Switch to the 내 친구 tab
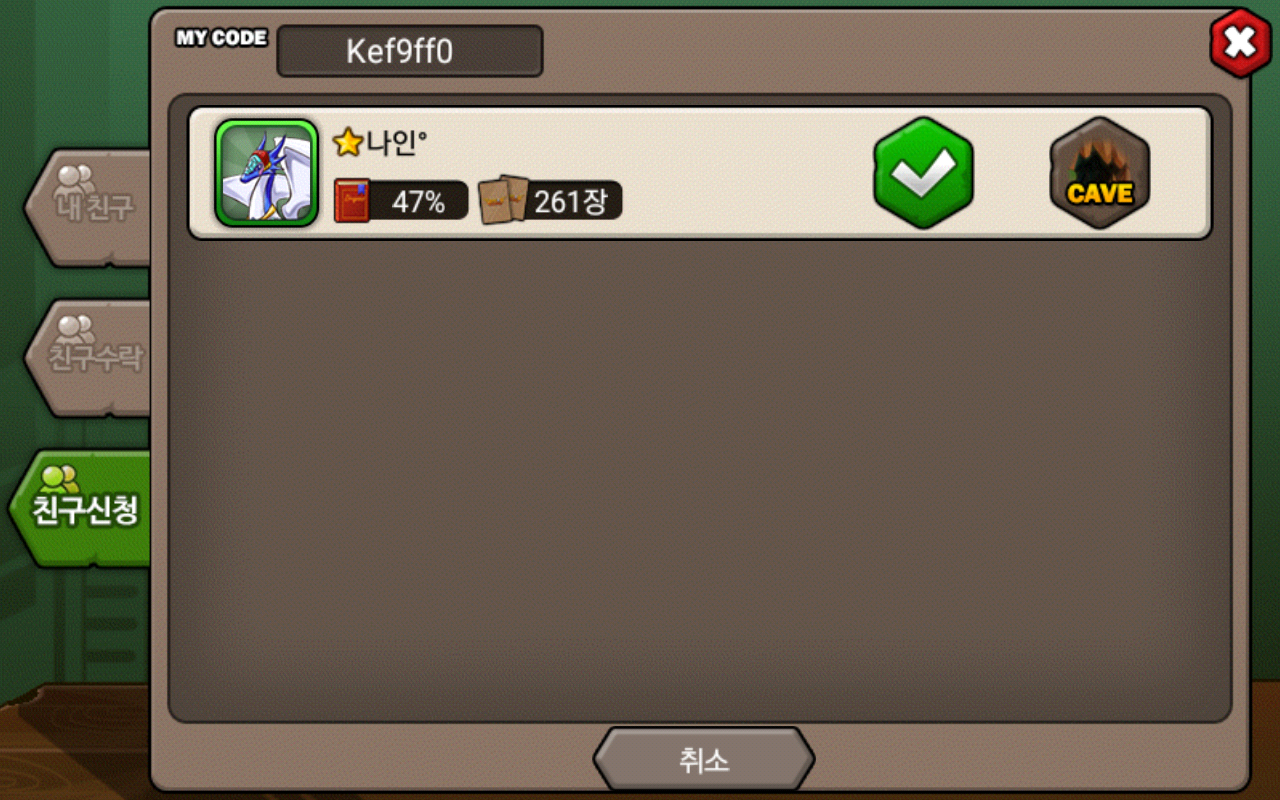This screenshot has width=1280, height=800. [88, 208]
